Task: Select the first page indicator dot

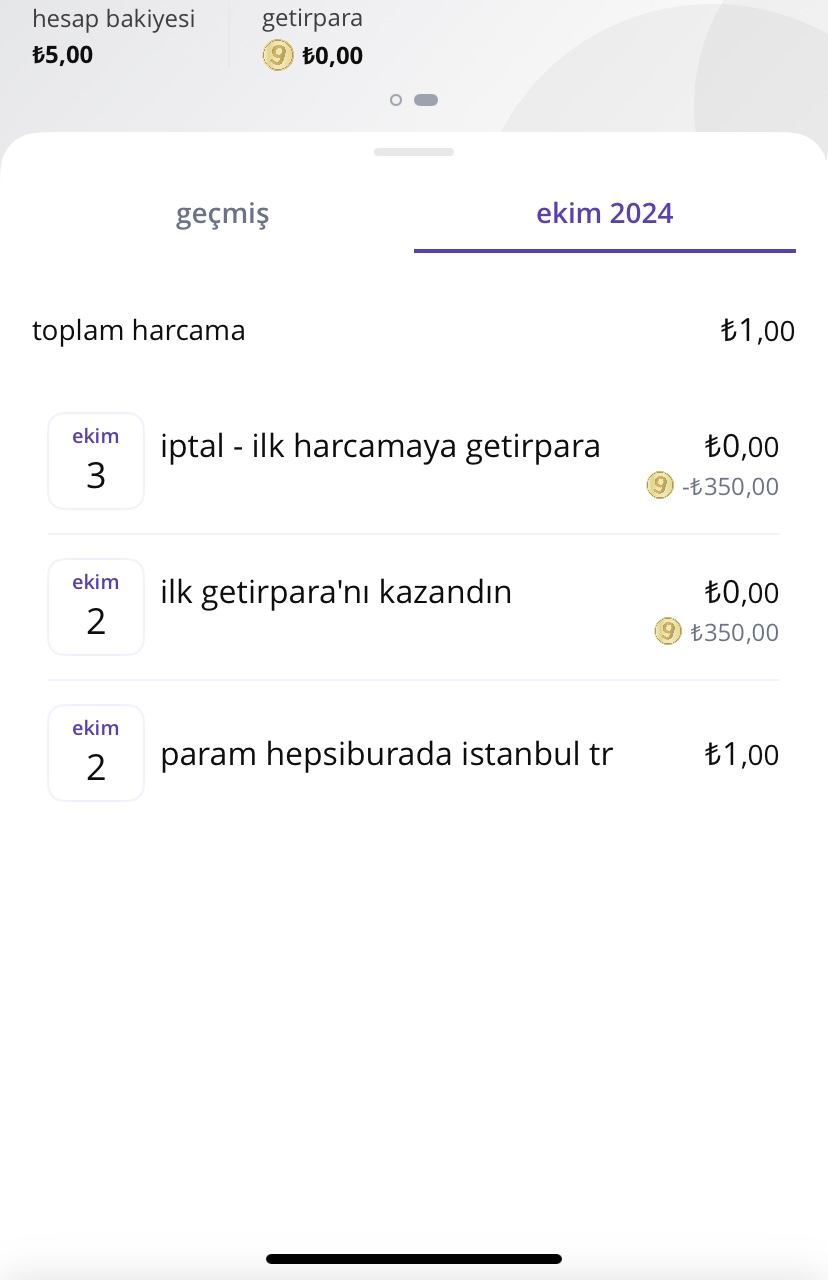Action: click(x=396, y=100)
